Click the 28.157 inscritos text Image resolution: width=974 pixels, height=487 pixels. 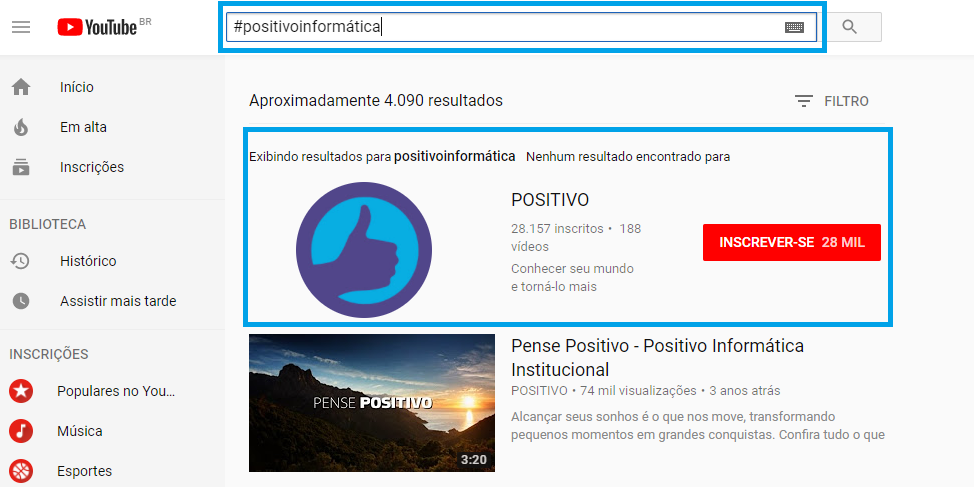click(557, 229)
